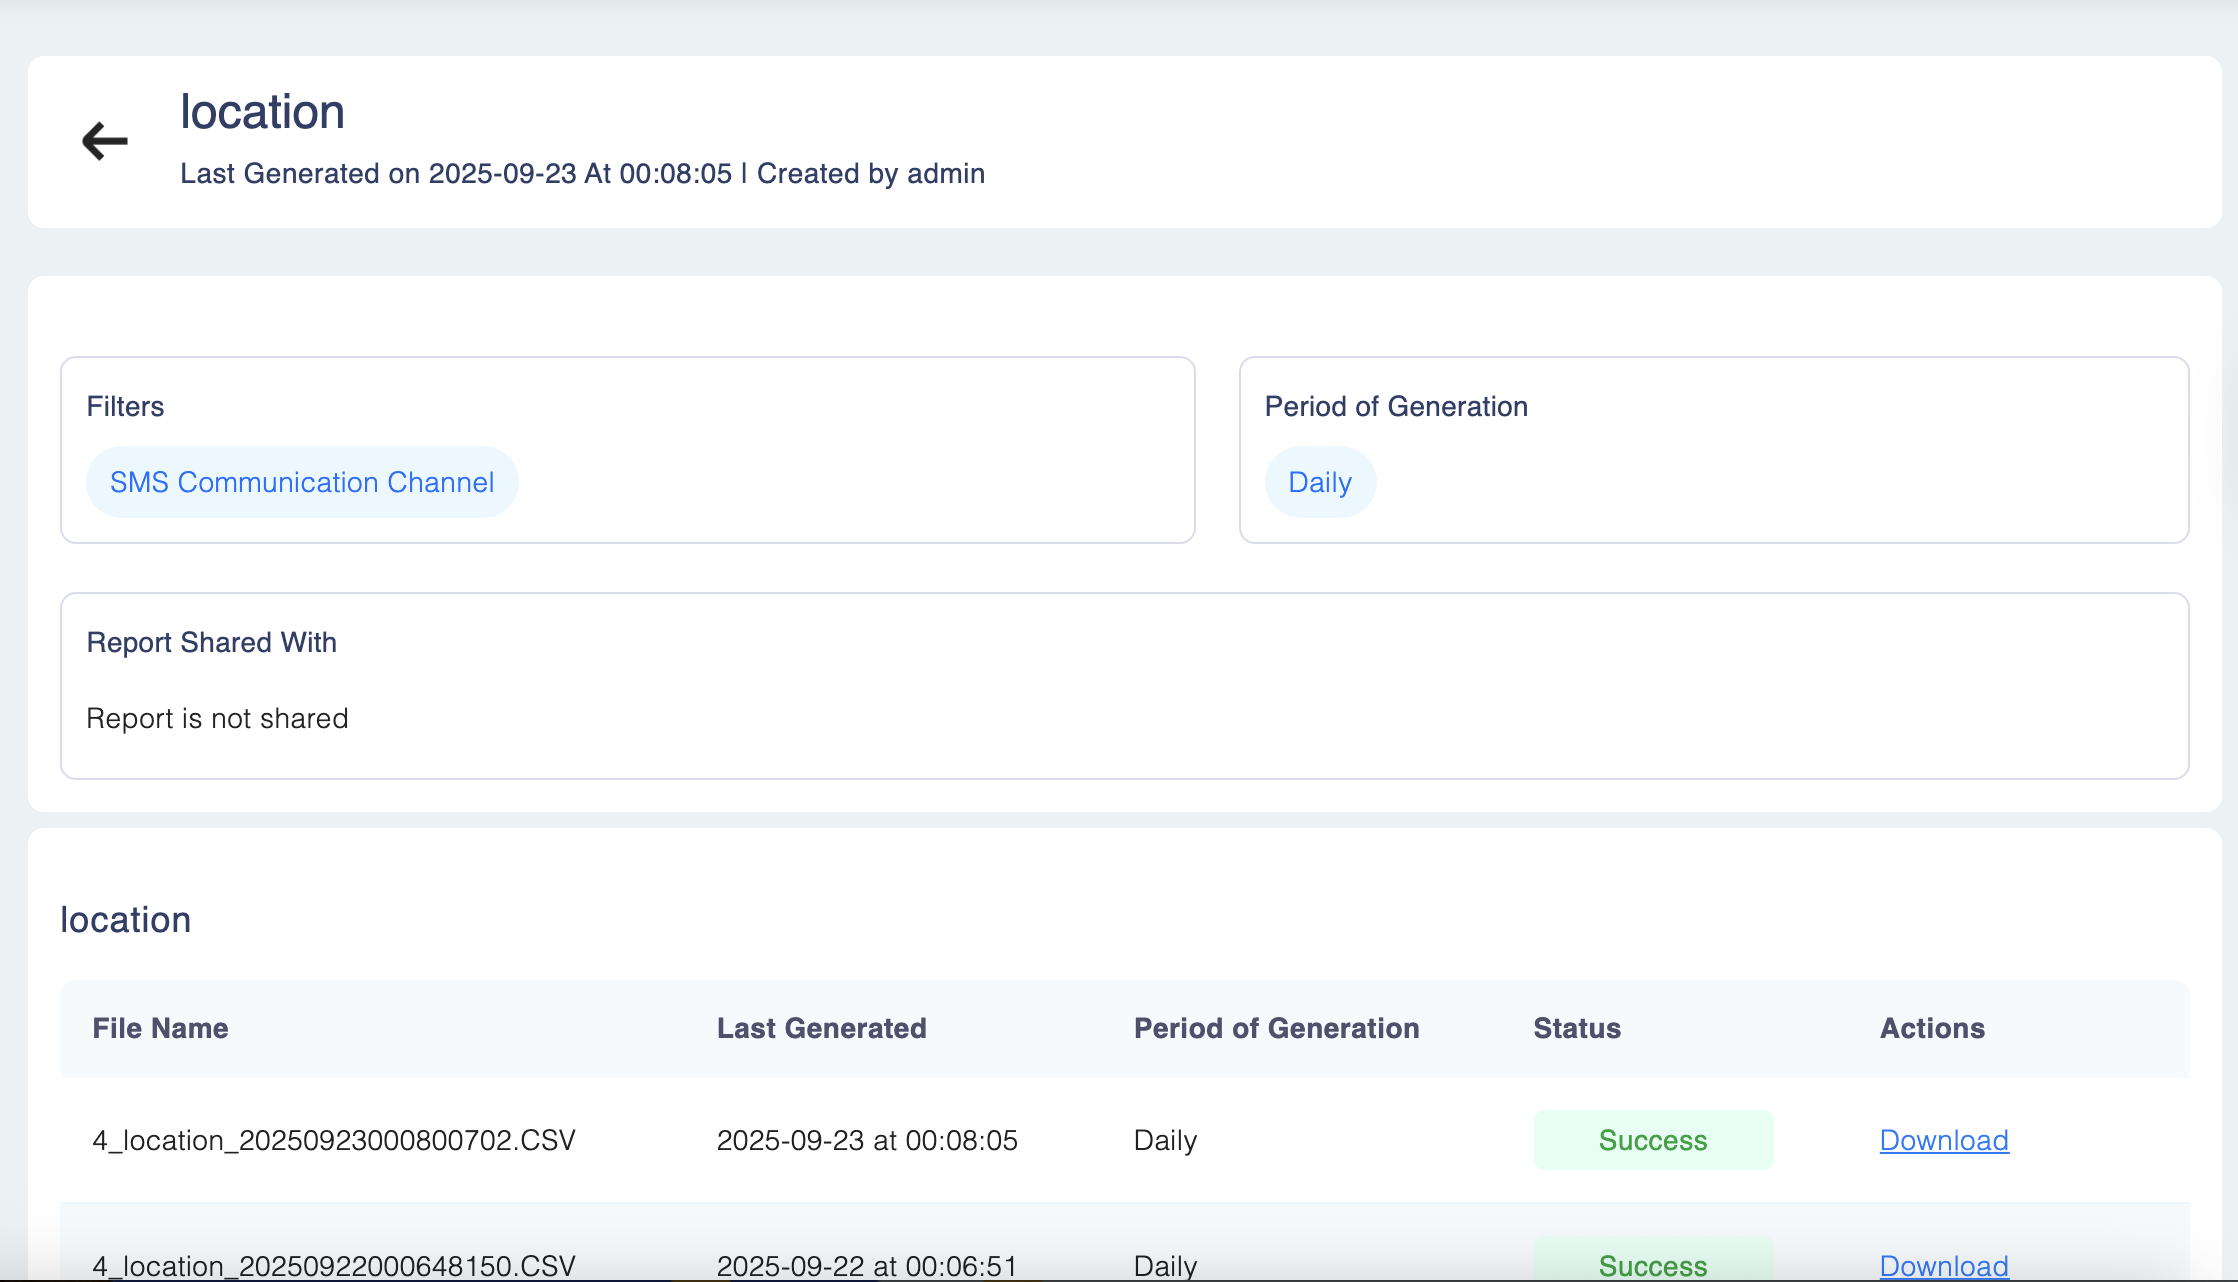
Task: Click the Last Generated on subtitle text
Action: tap(582, 174)
